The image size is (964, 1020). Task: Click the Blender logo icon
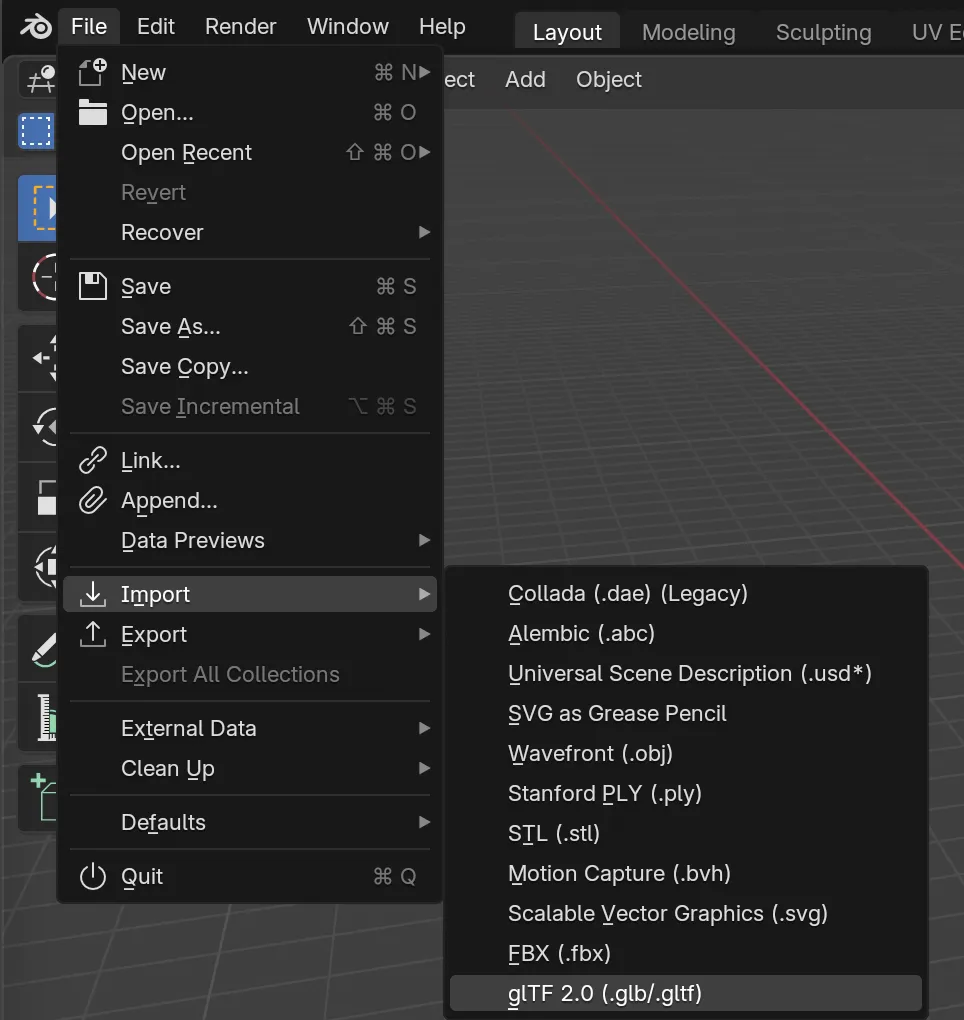[36, 27]
